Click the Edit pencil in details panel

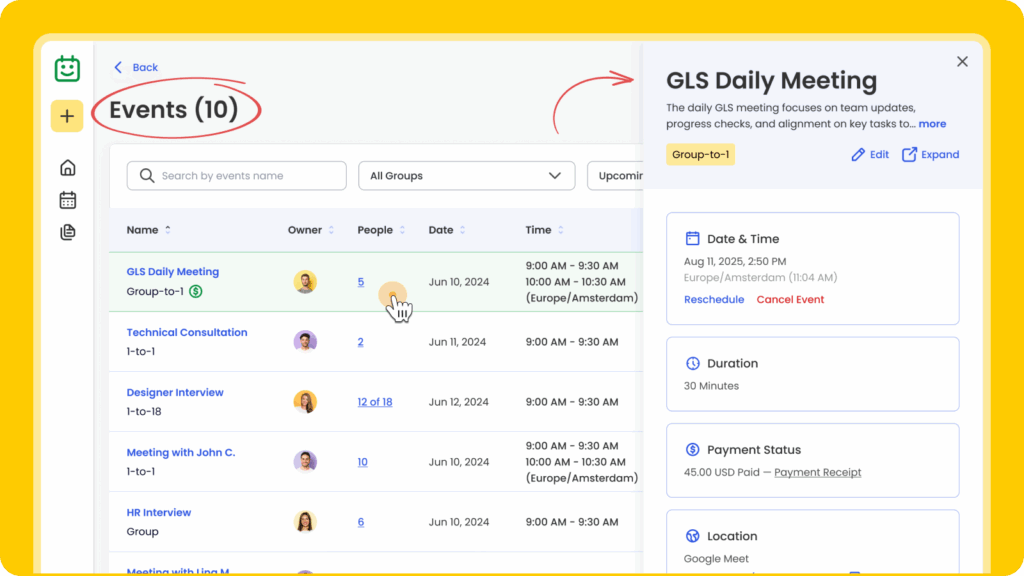pos(869,155)
